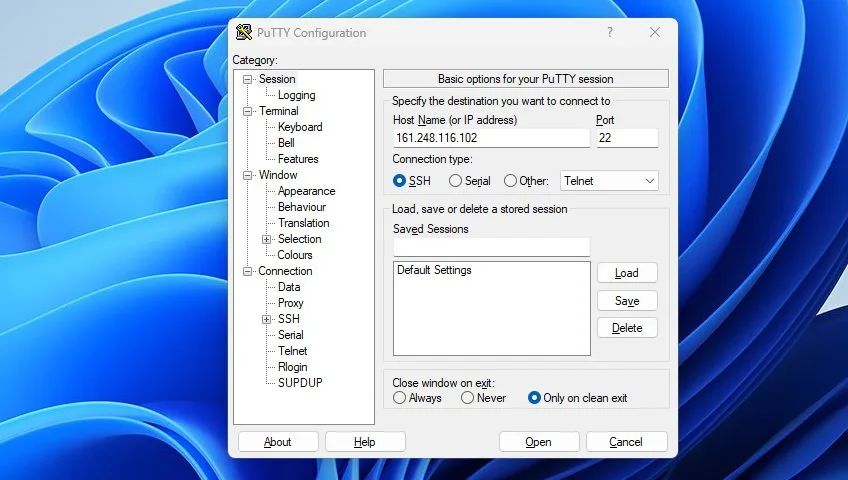Choose Only on clean exit option
This screenshot has width=848, height=480.
pyautogui.click(x=534, y=398)
